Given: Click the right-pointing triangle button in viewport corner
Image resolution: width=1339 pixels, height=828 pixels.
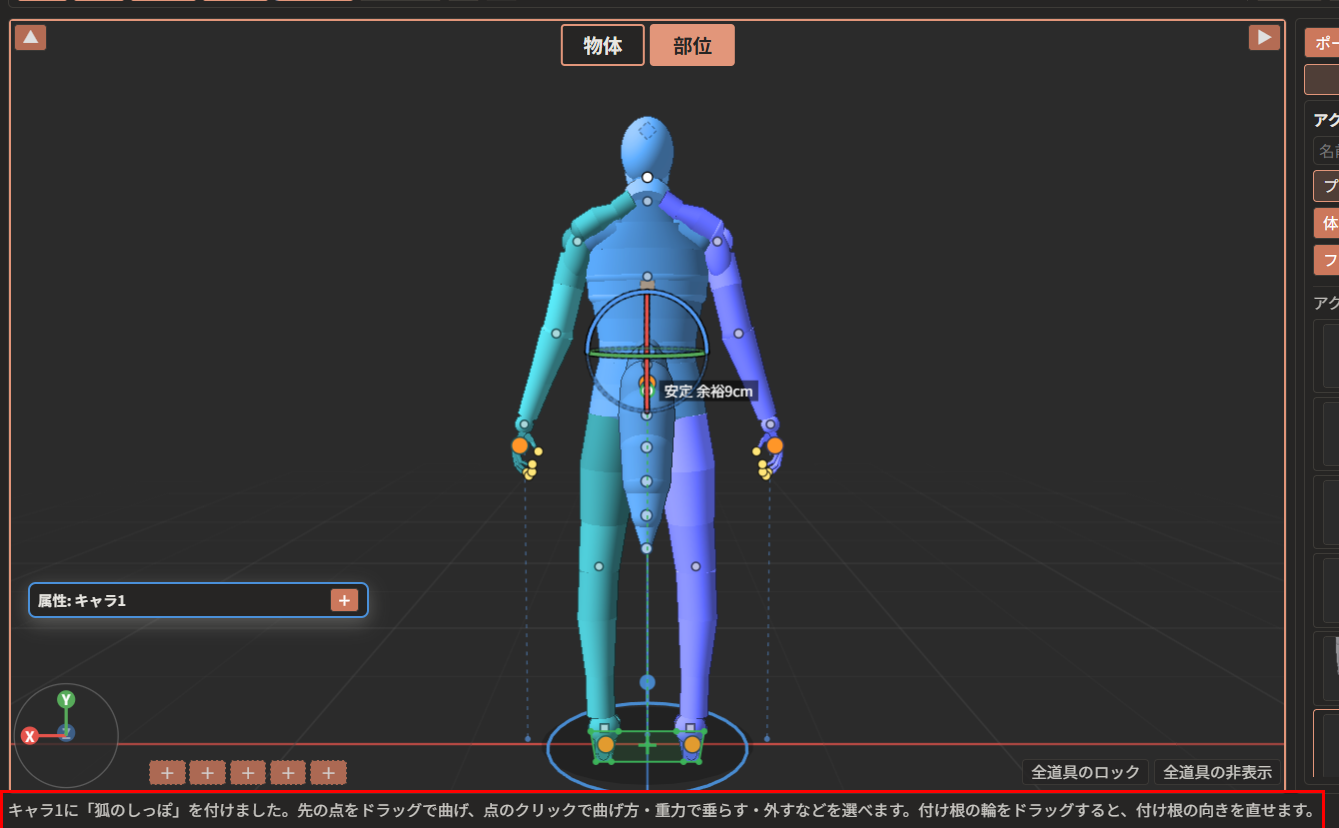Looking at the screenshot, I should click(1264, 37).
